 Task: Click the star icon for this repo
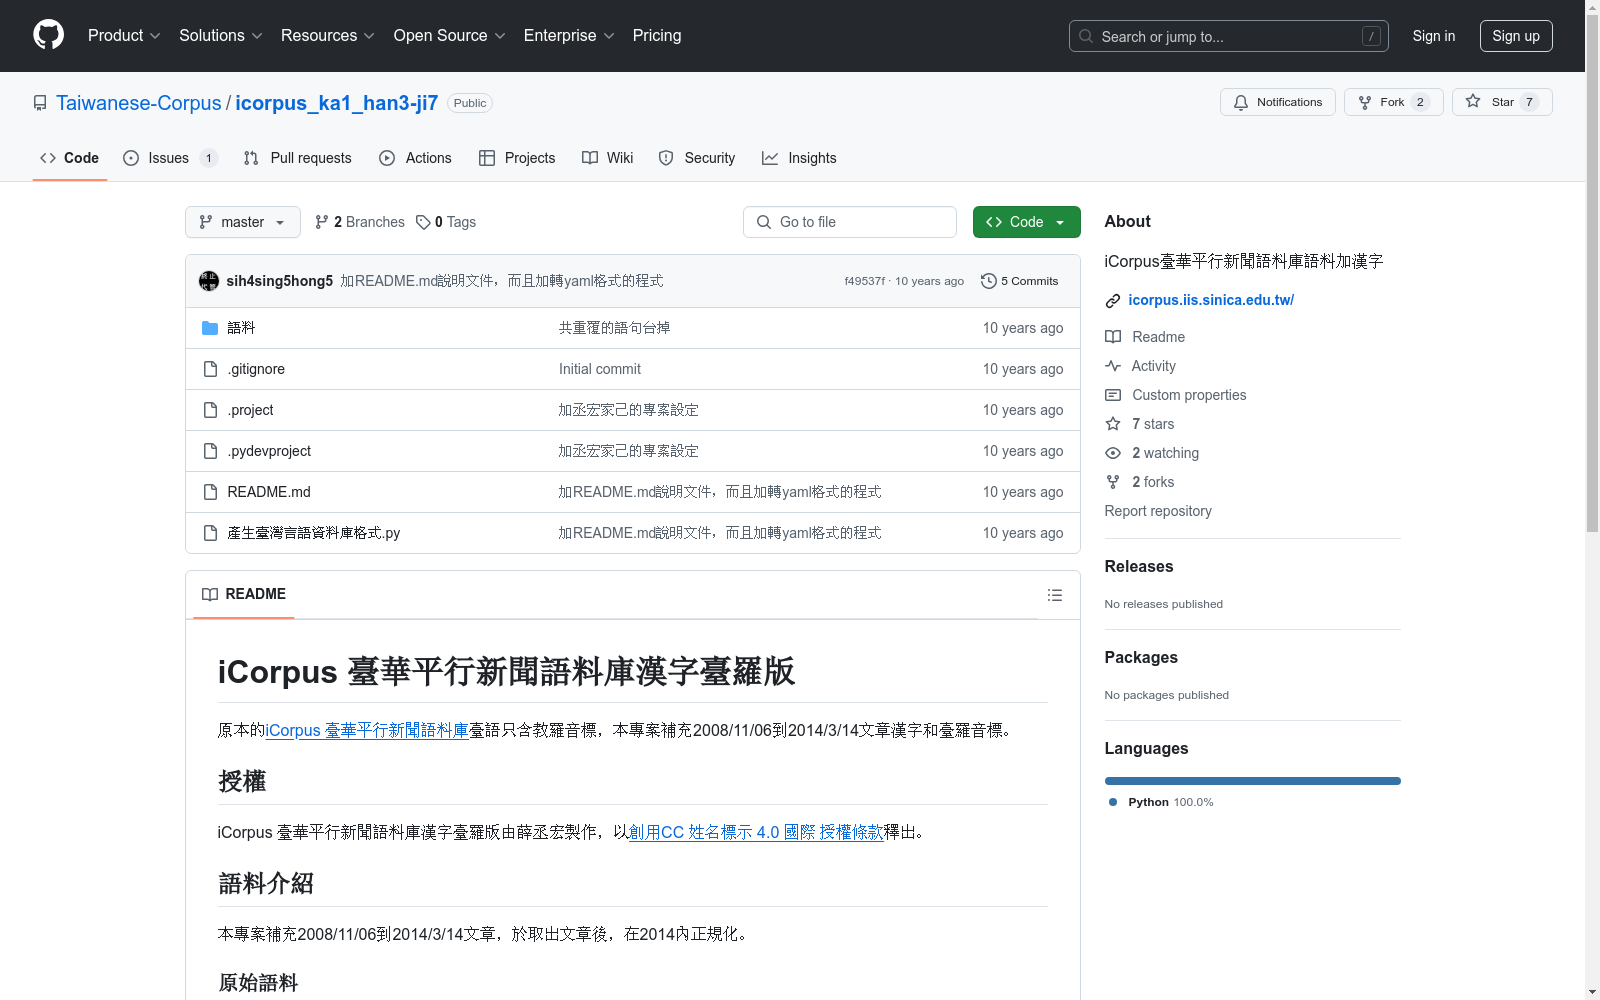pos(1473,101)
